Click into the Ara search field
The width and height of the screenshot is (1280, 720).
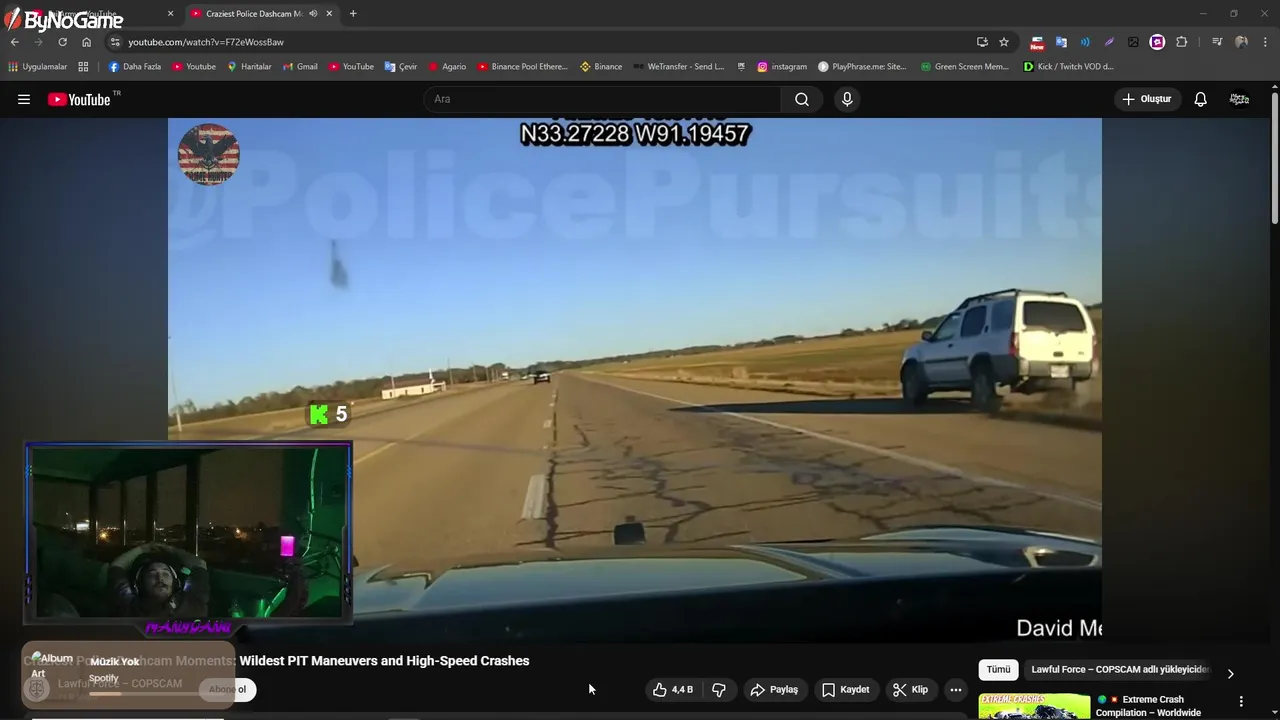pyautogui.click(x=602, y=99)
